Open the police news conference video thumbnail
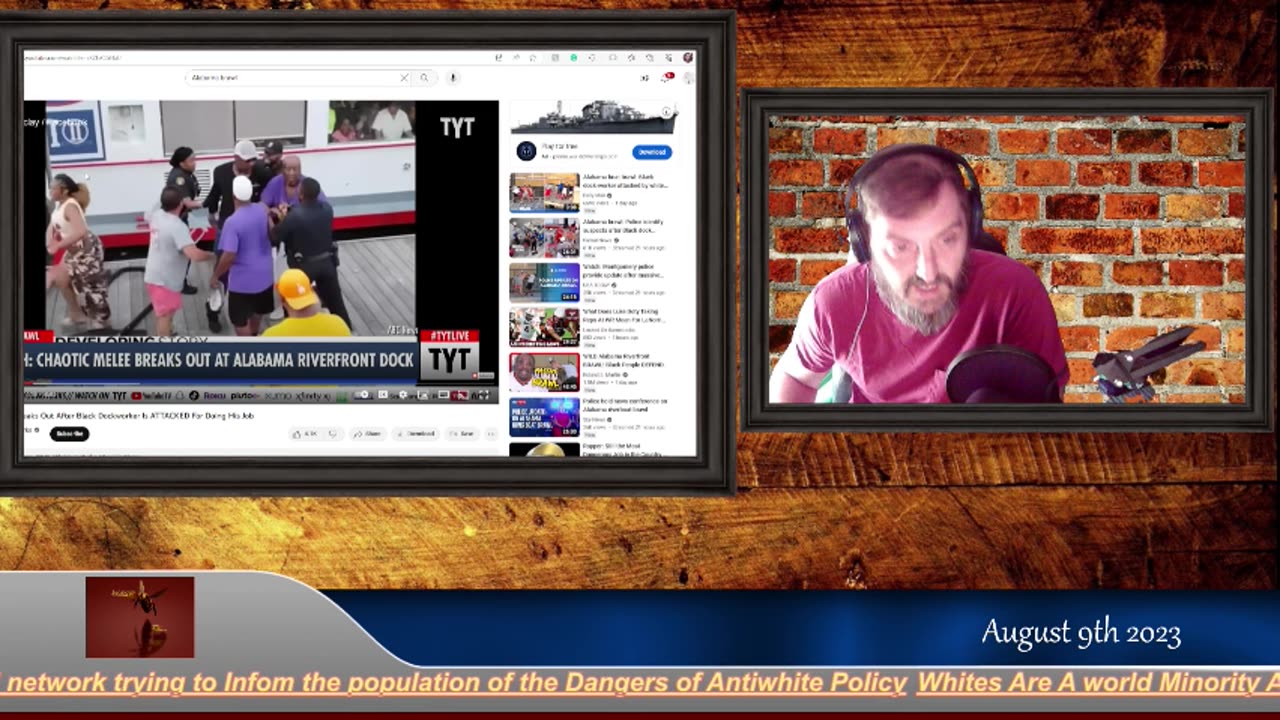The height and width of the screenshot is (720, 1280). pyautogui.click(x=544, y=417)
